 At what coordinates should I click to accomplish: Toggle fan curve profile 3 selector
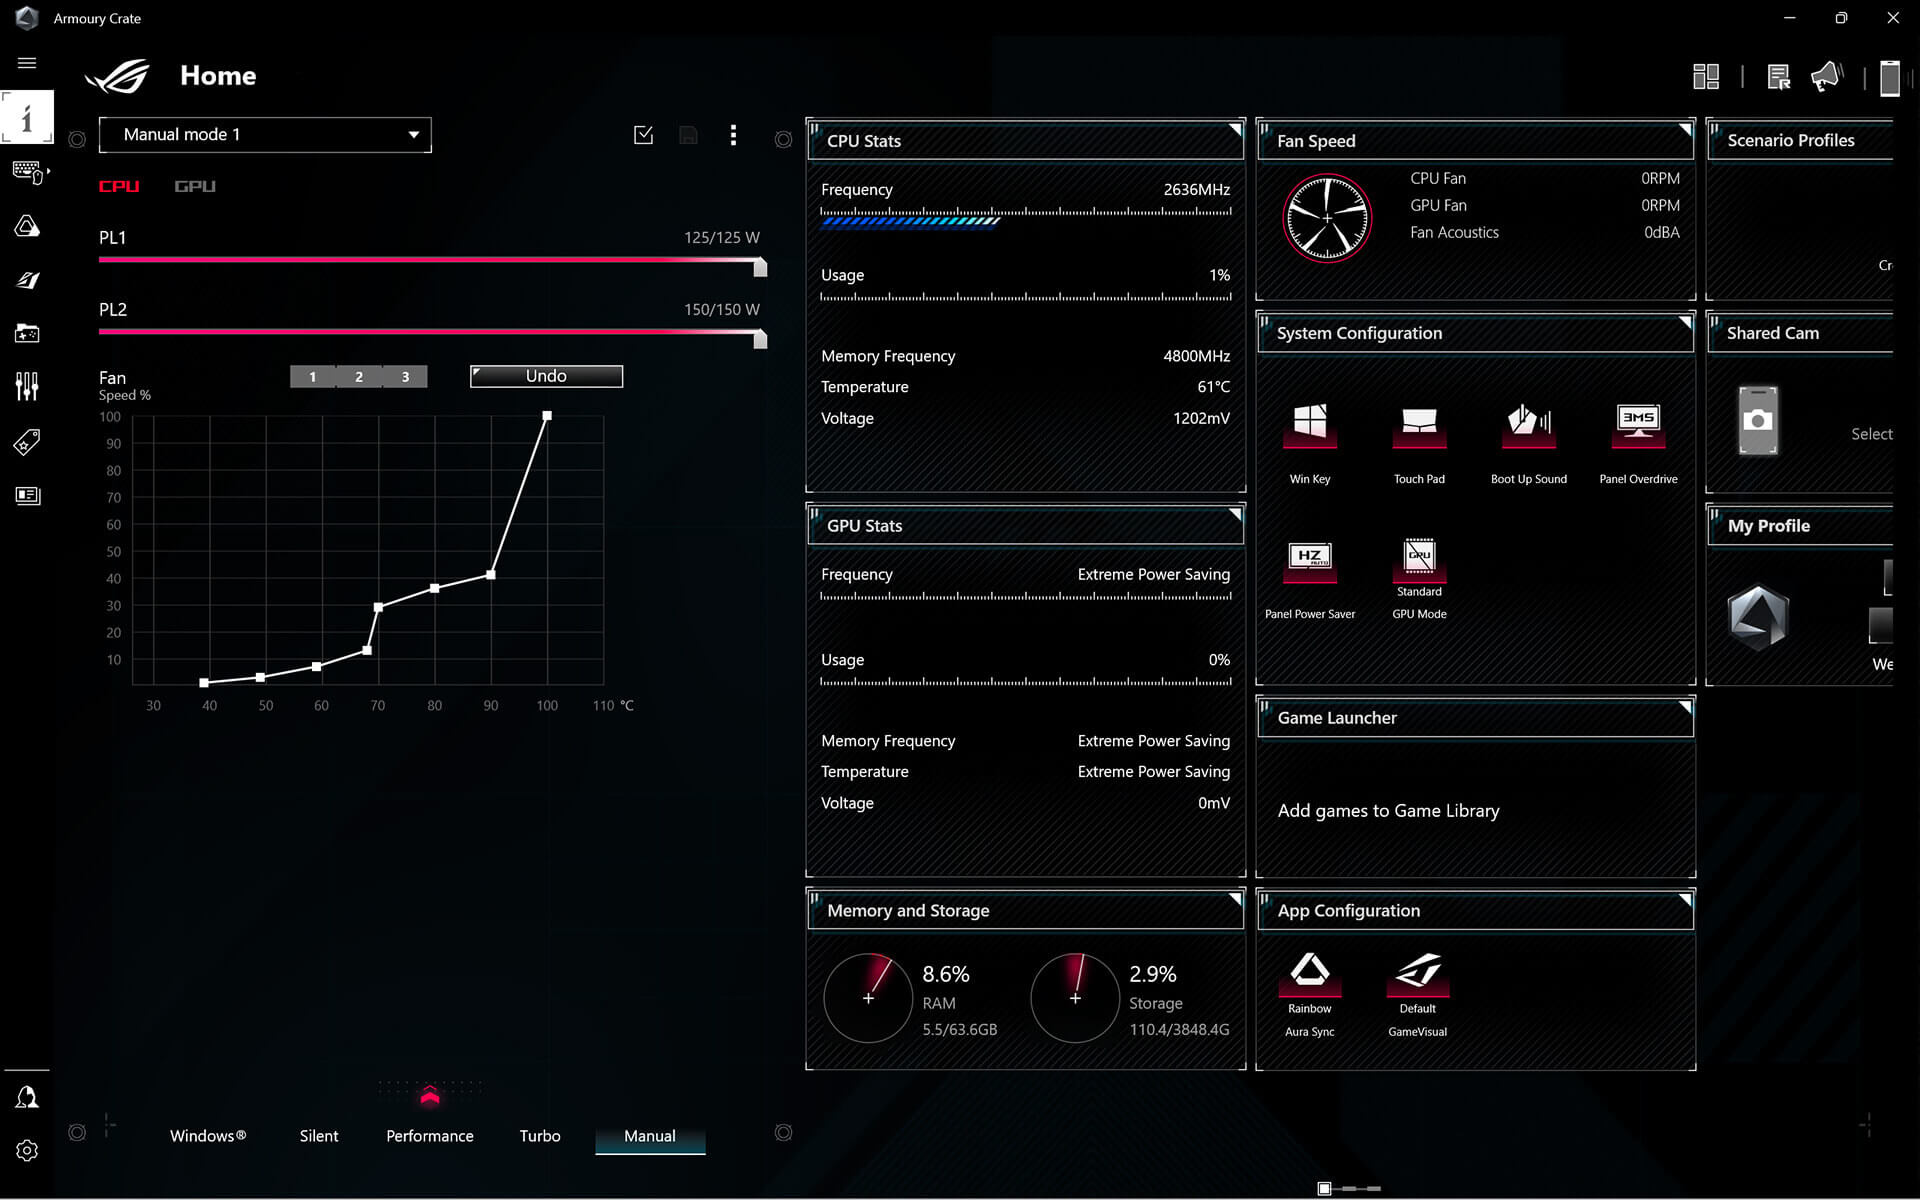click(x=405, y=377)
